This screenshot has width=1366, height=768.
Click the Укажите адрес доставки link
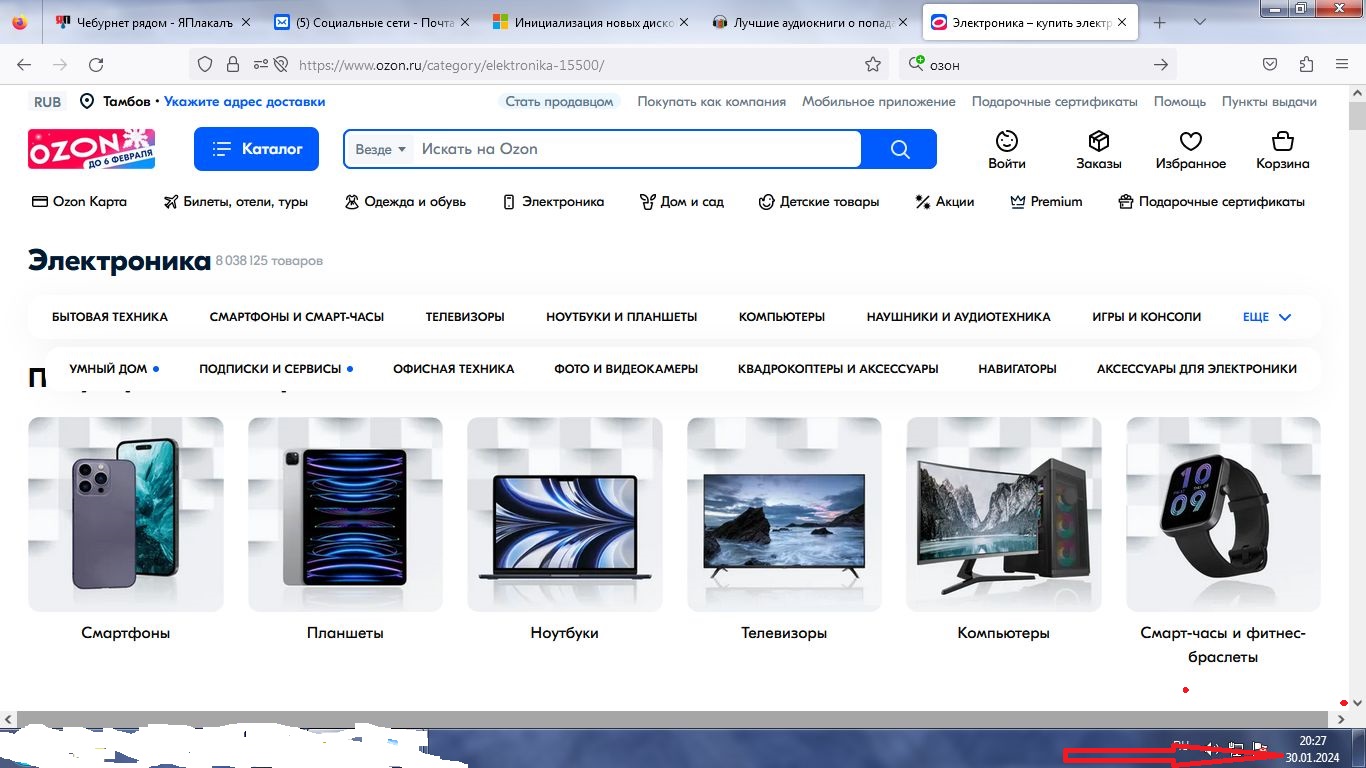coord(245,101)
